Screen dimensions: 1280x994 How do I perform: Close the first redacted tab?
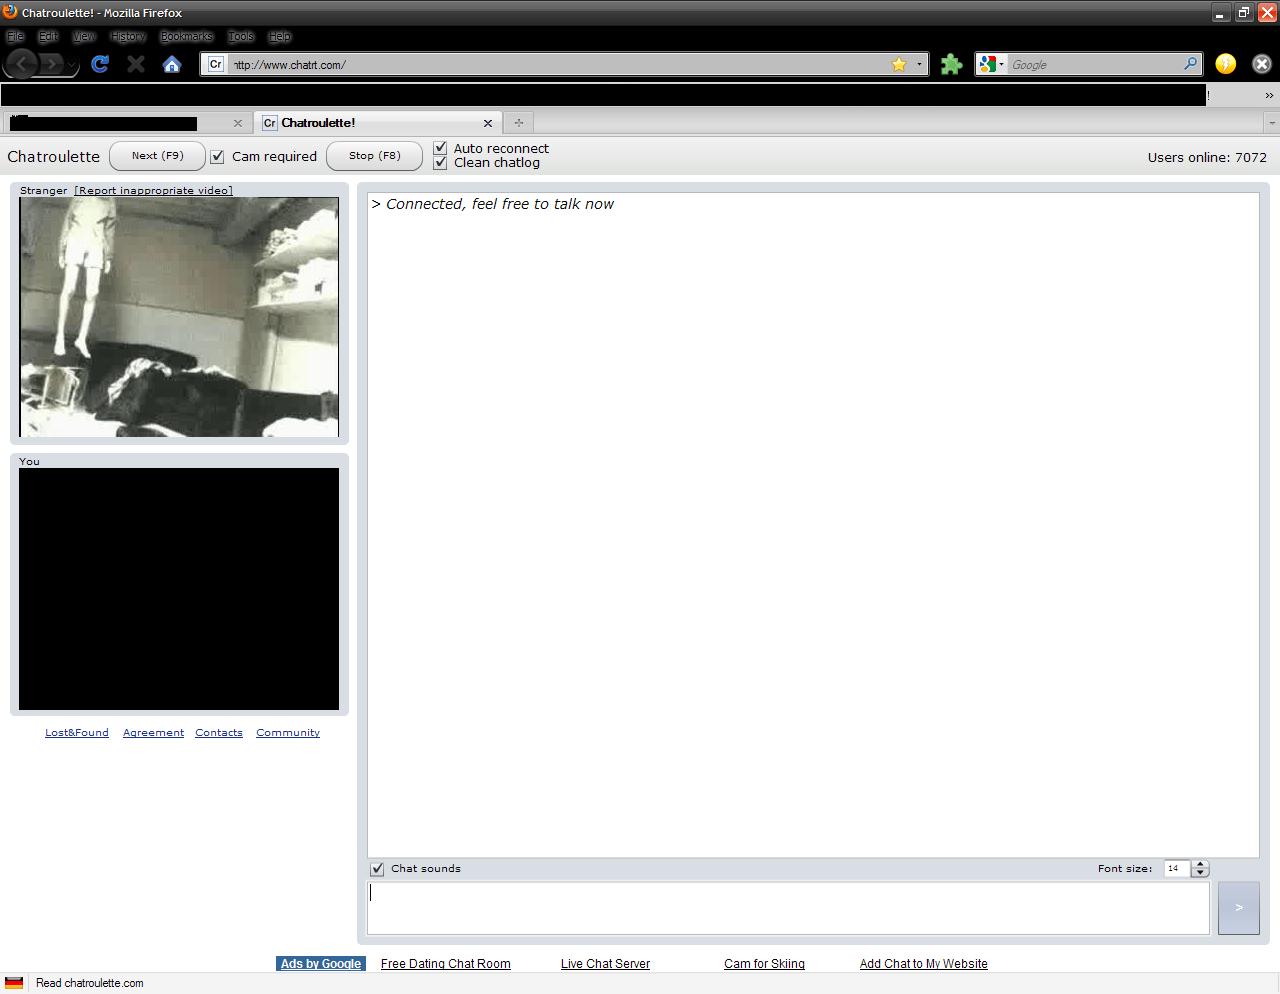click(x=237, y=123)
